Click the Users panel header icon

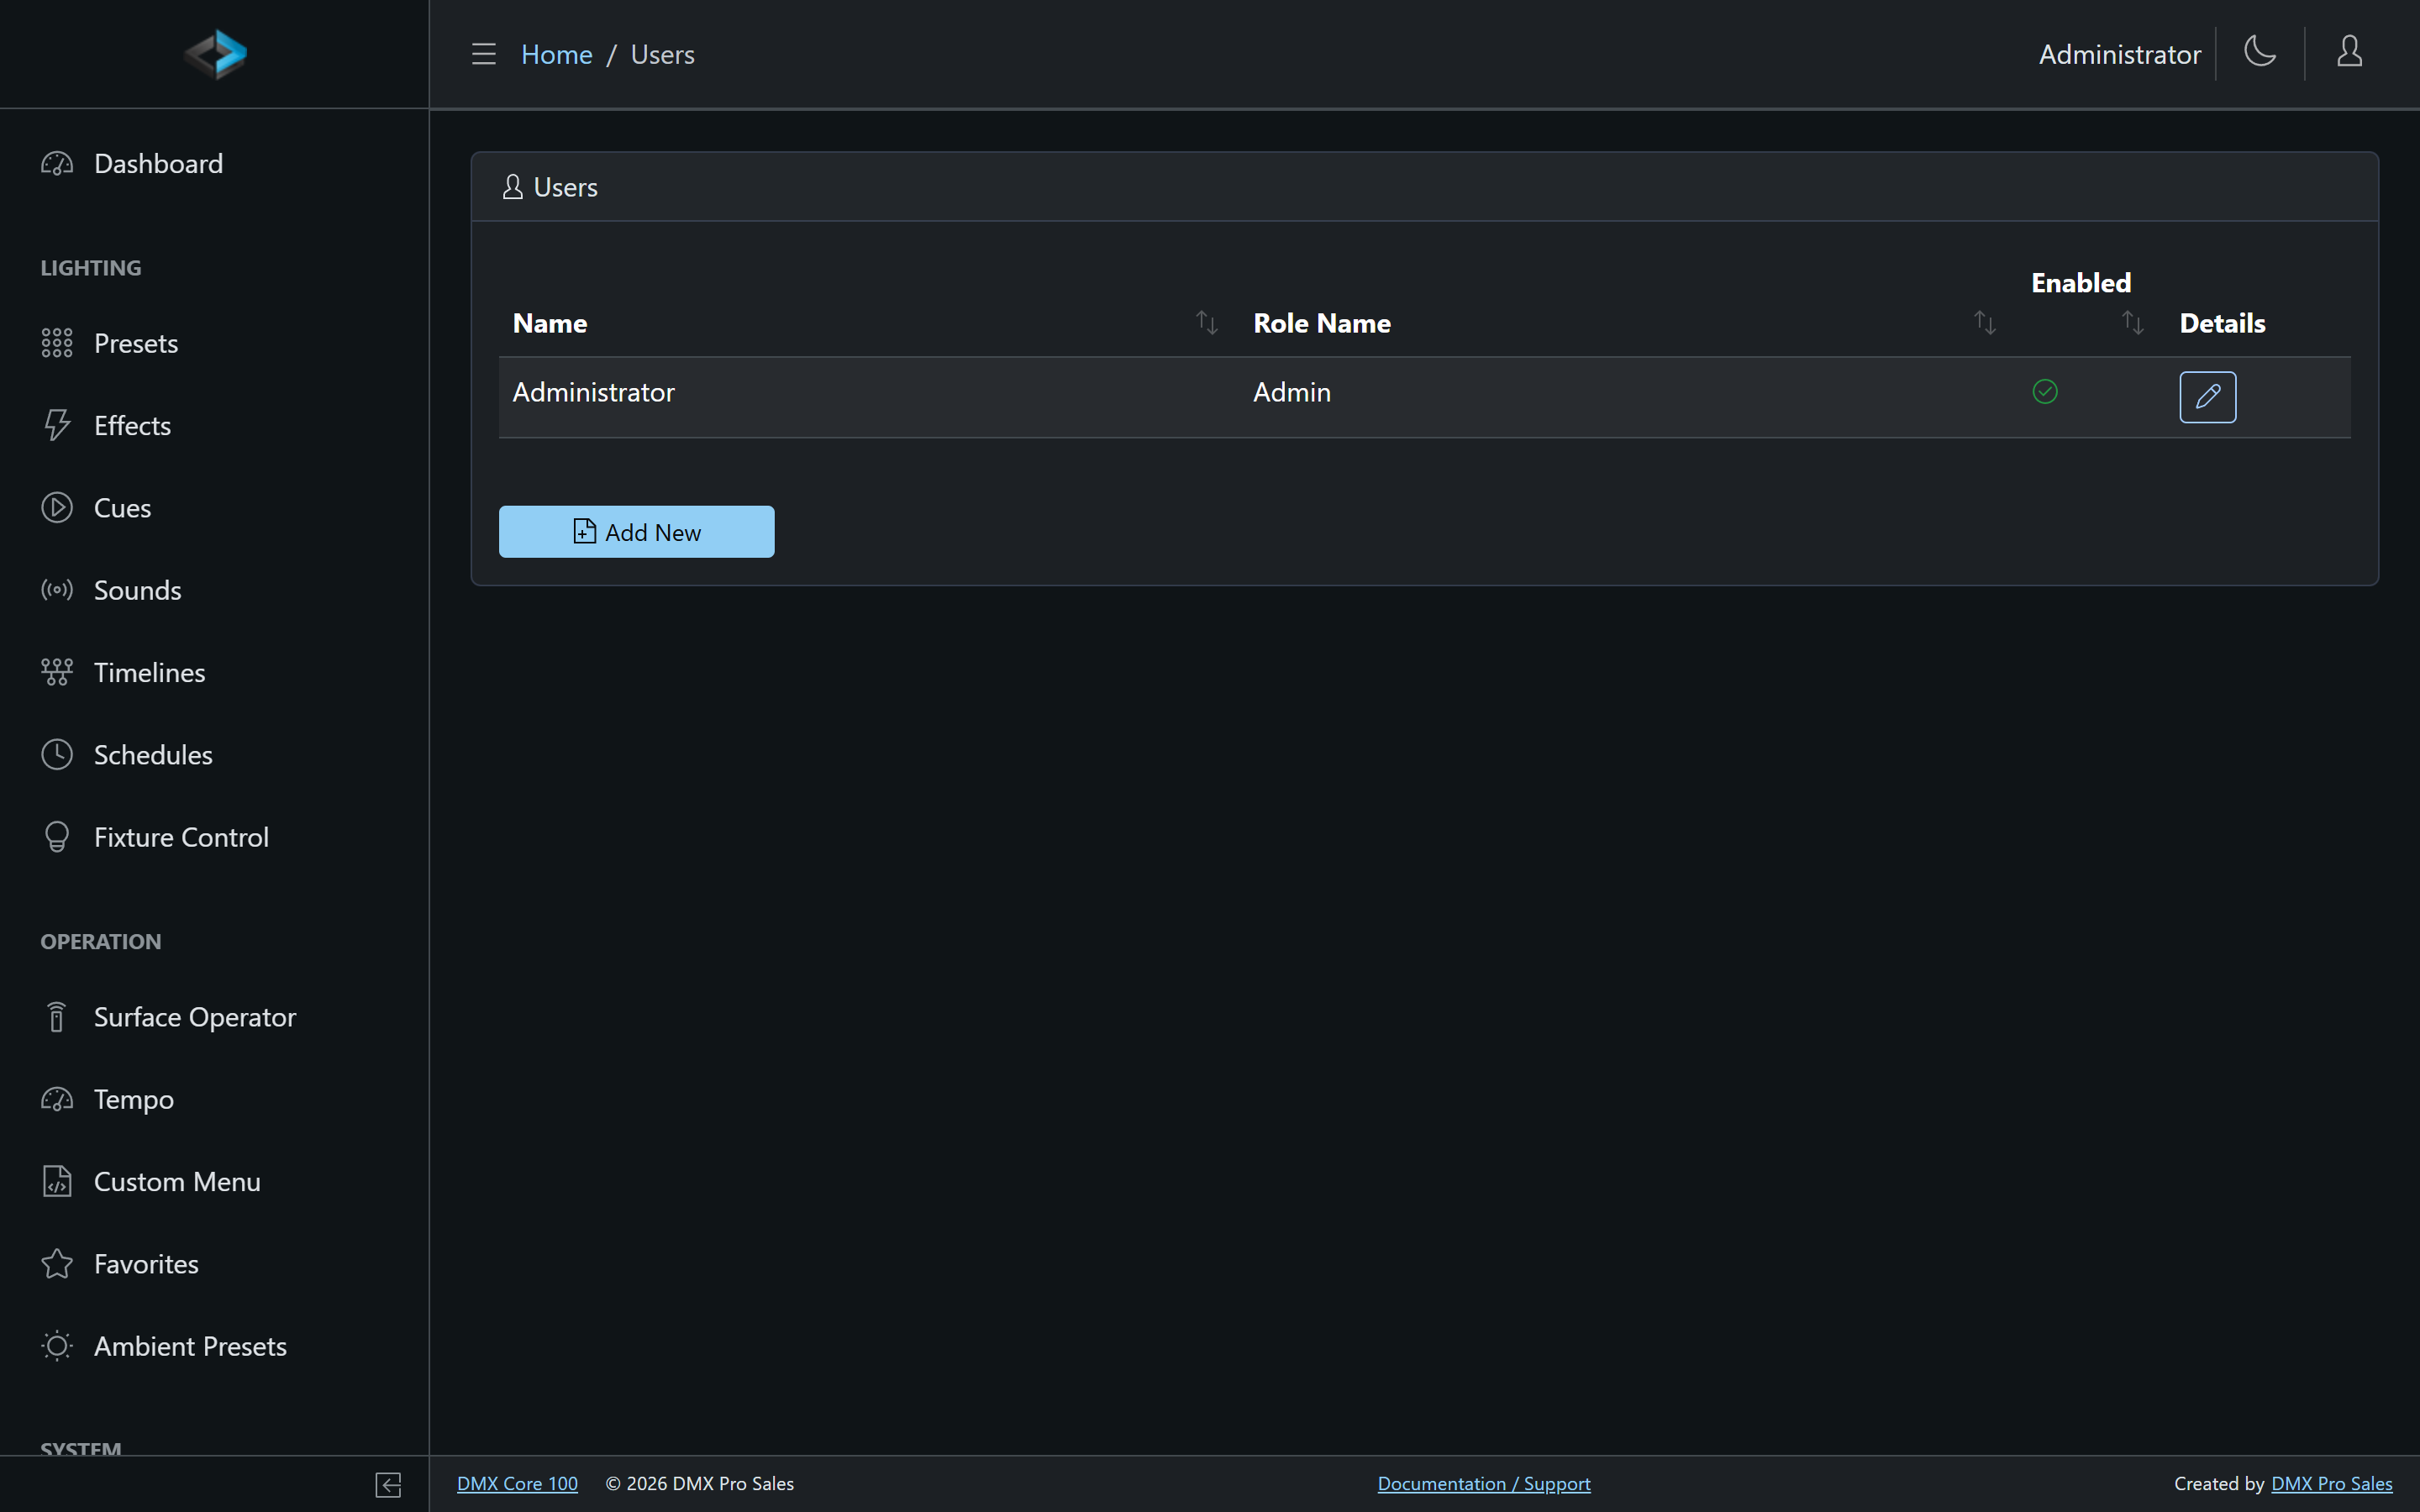point(513,187)
